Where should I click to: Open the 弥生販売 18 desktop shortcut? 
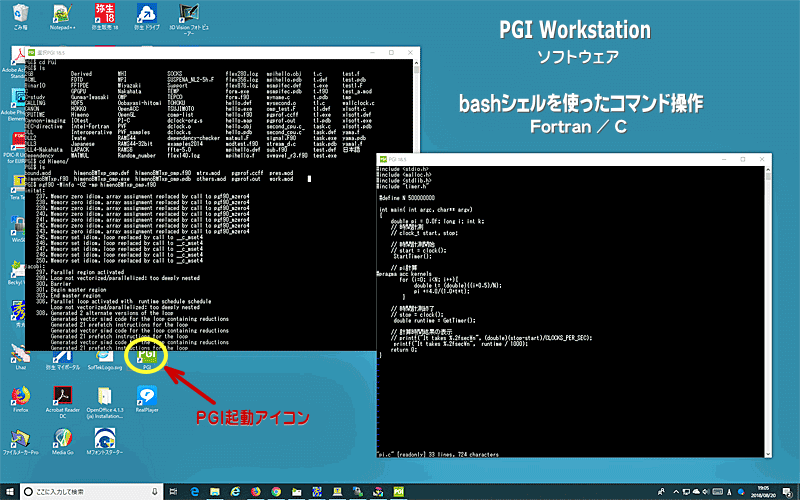pos(105,16)
